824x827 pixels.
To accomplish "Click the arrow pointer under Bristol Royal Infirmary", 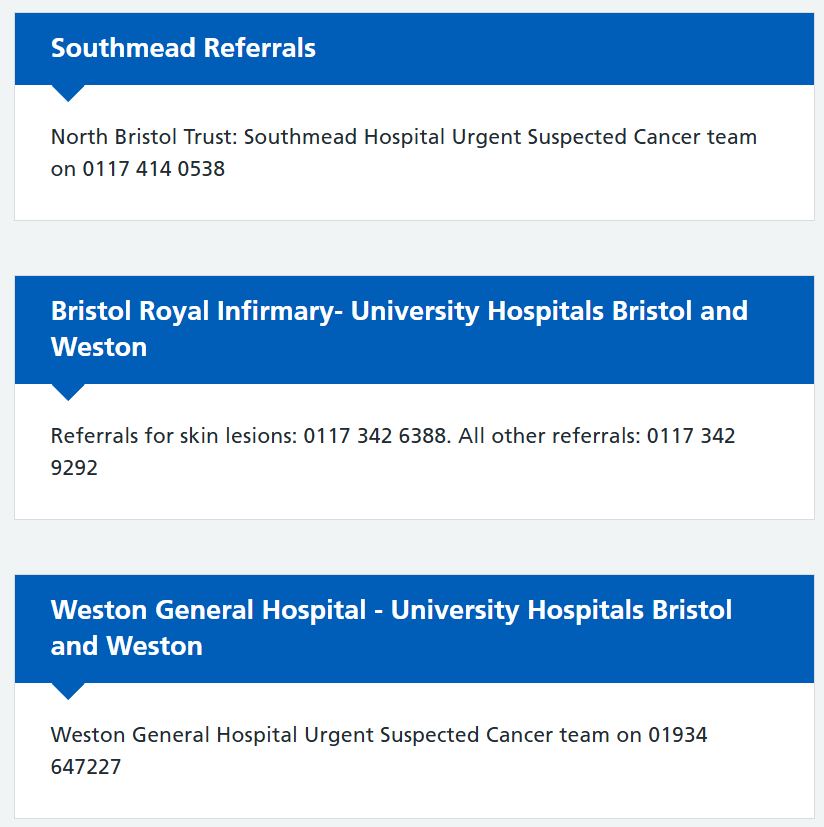I will (x=68, y=392).
